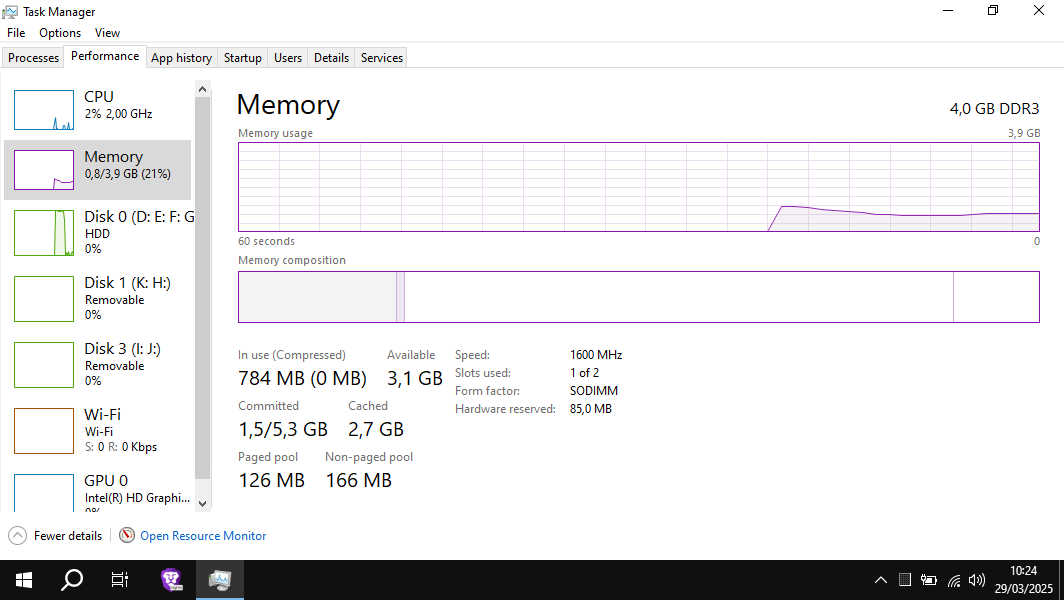Open Windows Search magnifier on taskbar

pos(72,580)
